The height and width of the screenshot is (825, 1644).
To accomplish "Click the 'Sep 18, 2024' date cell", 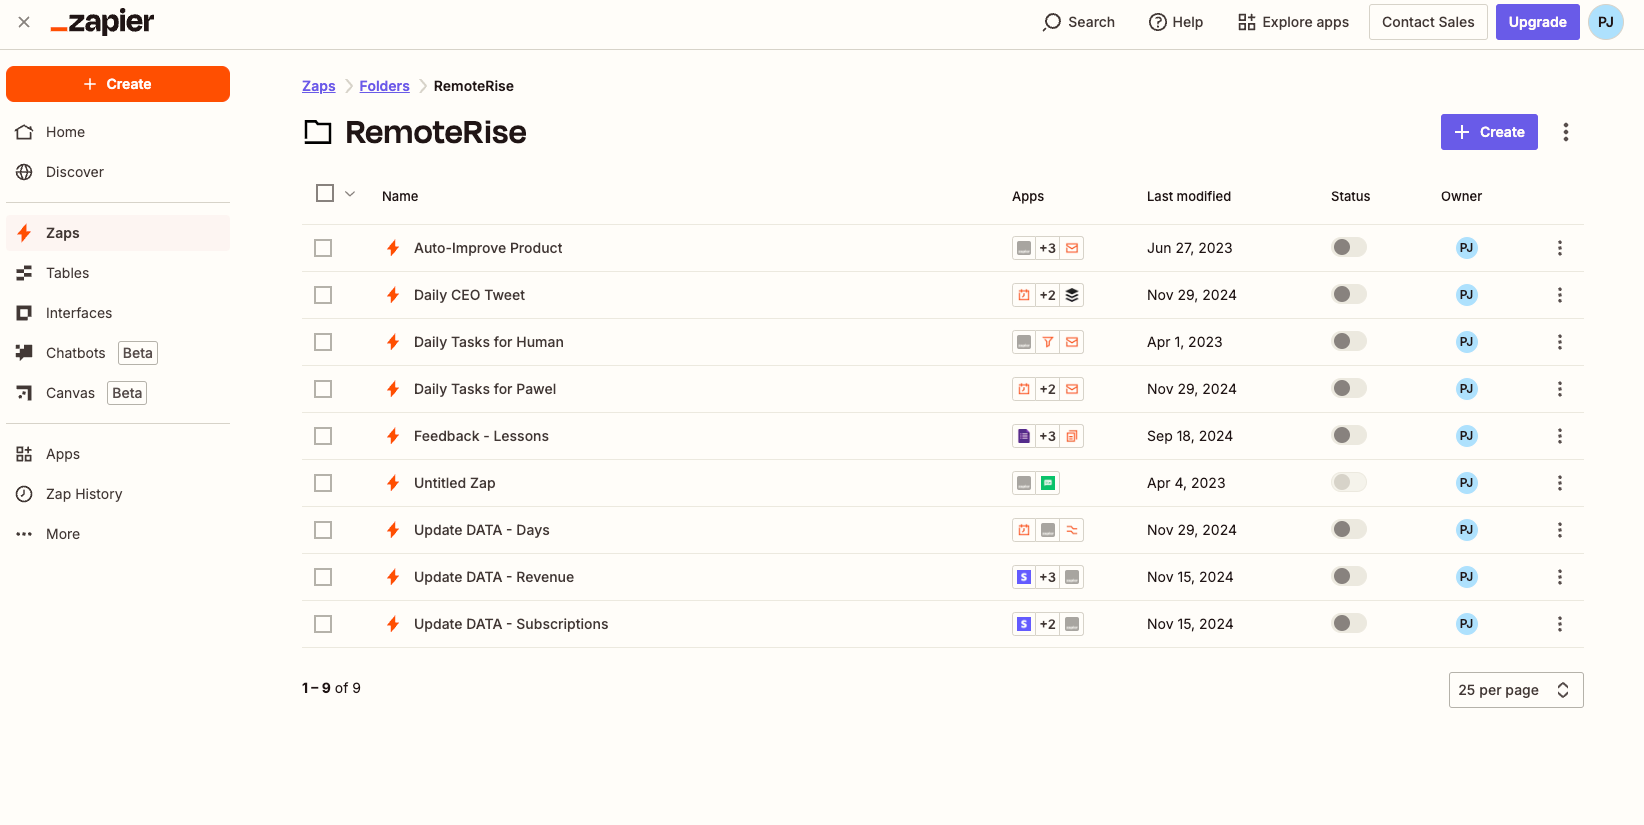I will click(1190, 436).
